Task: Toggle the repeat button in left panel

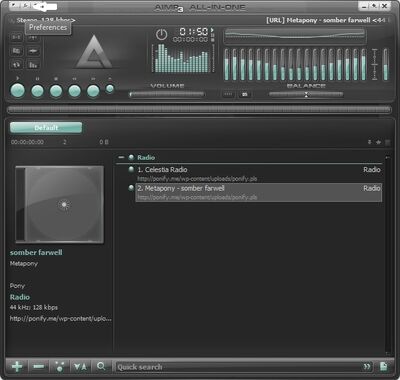Action: pyautogui.click(x=16, y=64)
